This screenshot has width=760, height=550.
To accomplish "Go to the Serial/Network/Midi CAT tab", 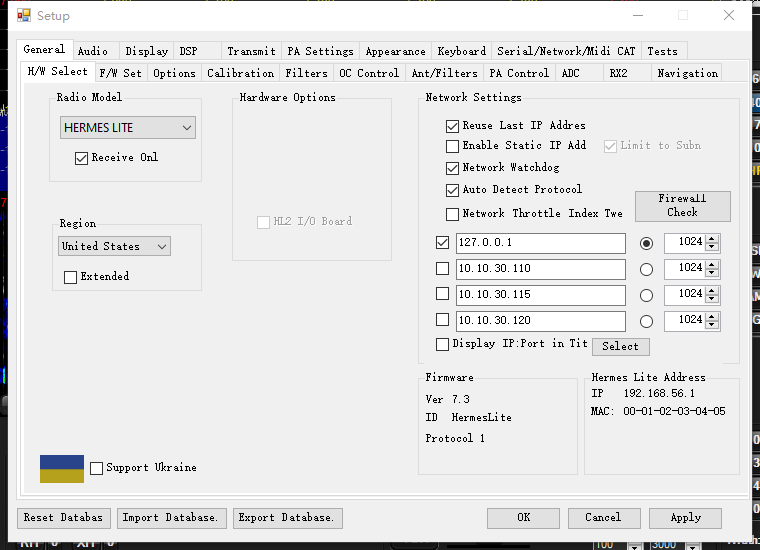I will pos(566,51).
